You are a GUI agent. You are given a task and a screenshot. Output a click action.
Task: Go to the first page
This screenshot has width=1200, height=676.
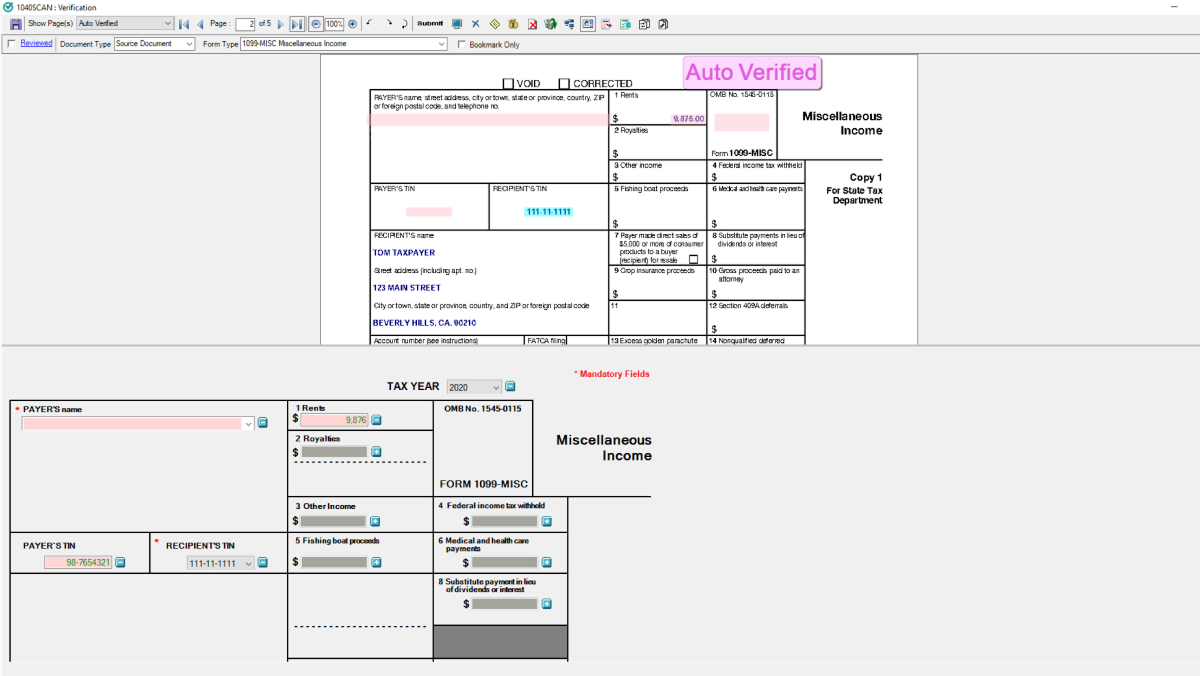pyautogui.click(x=184, y=23)
